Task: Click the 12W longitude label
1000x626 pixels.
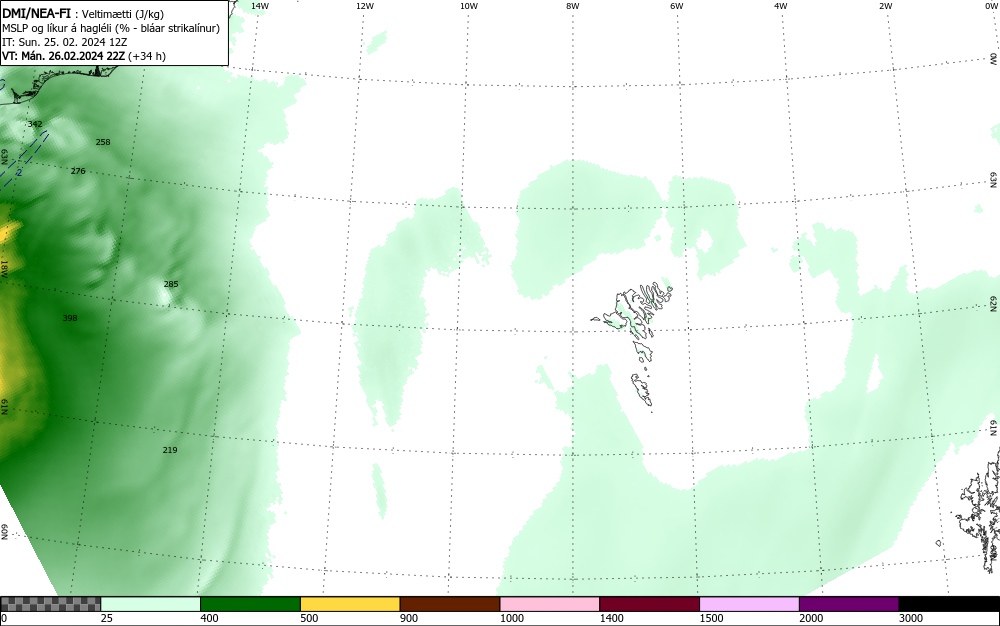Action: [364, 6]
